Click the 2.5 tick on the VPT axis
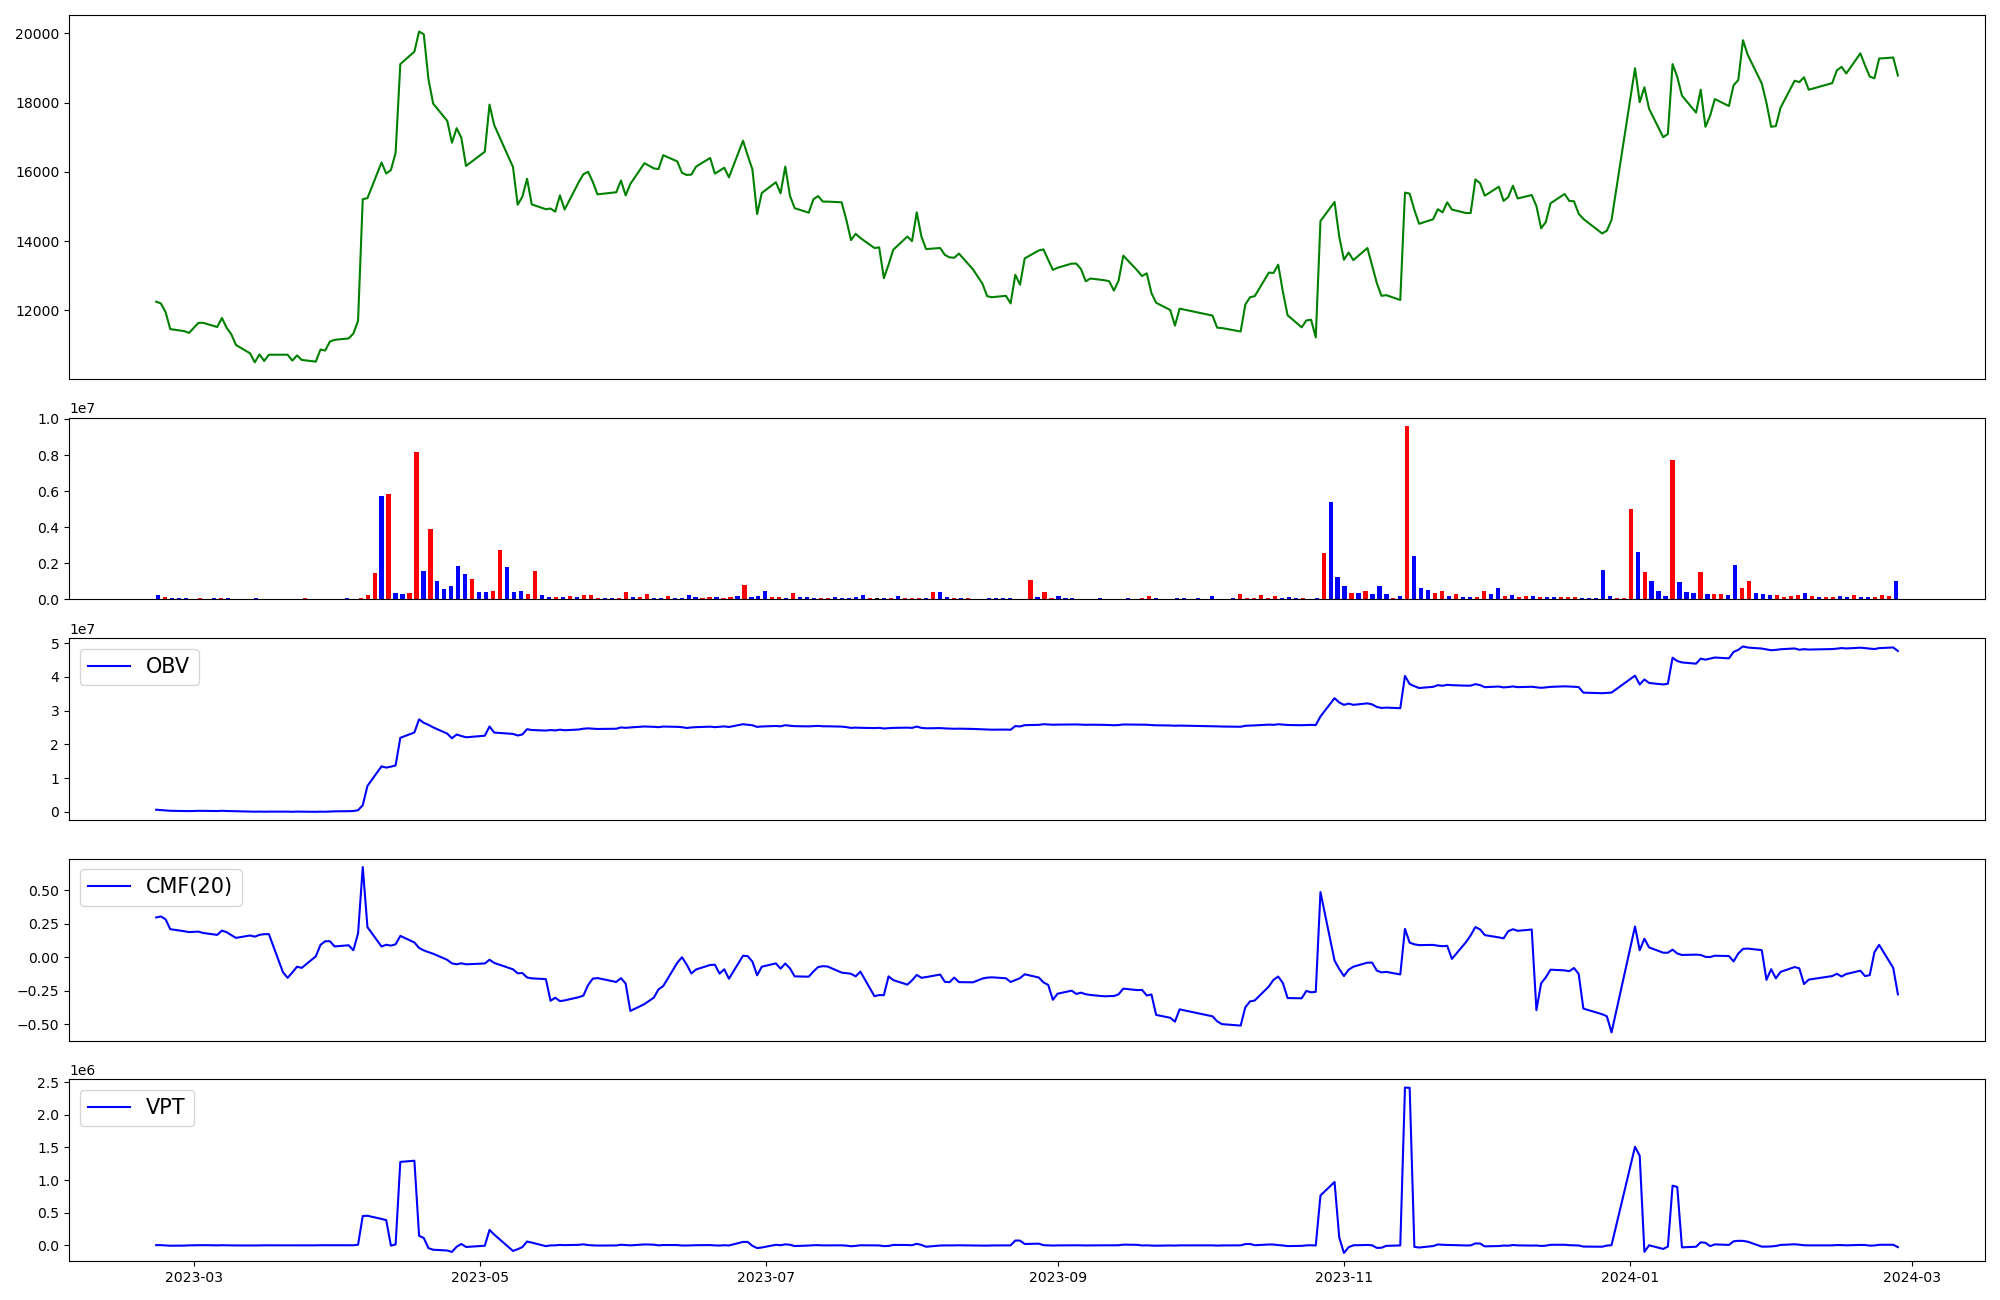The image size is (2000, 1300). pos(47,1083)
